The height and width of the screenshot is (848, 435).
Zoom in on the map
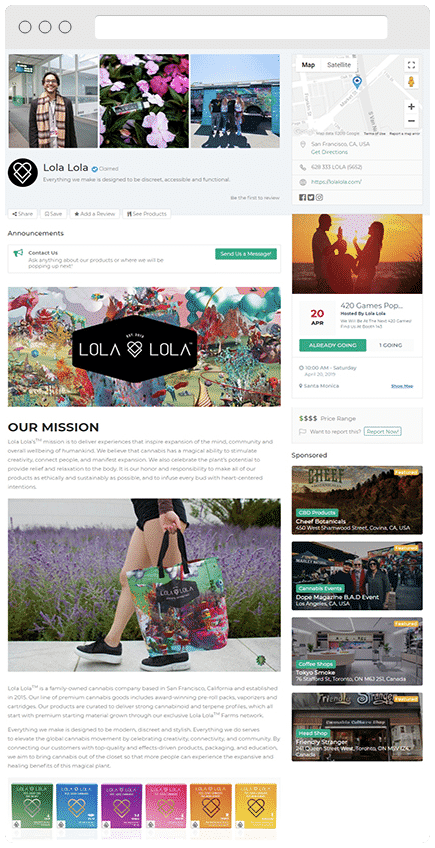411,107
